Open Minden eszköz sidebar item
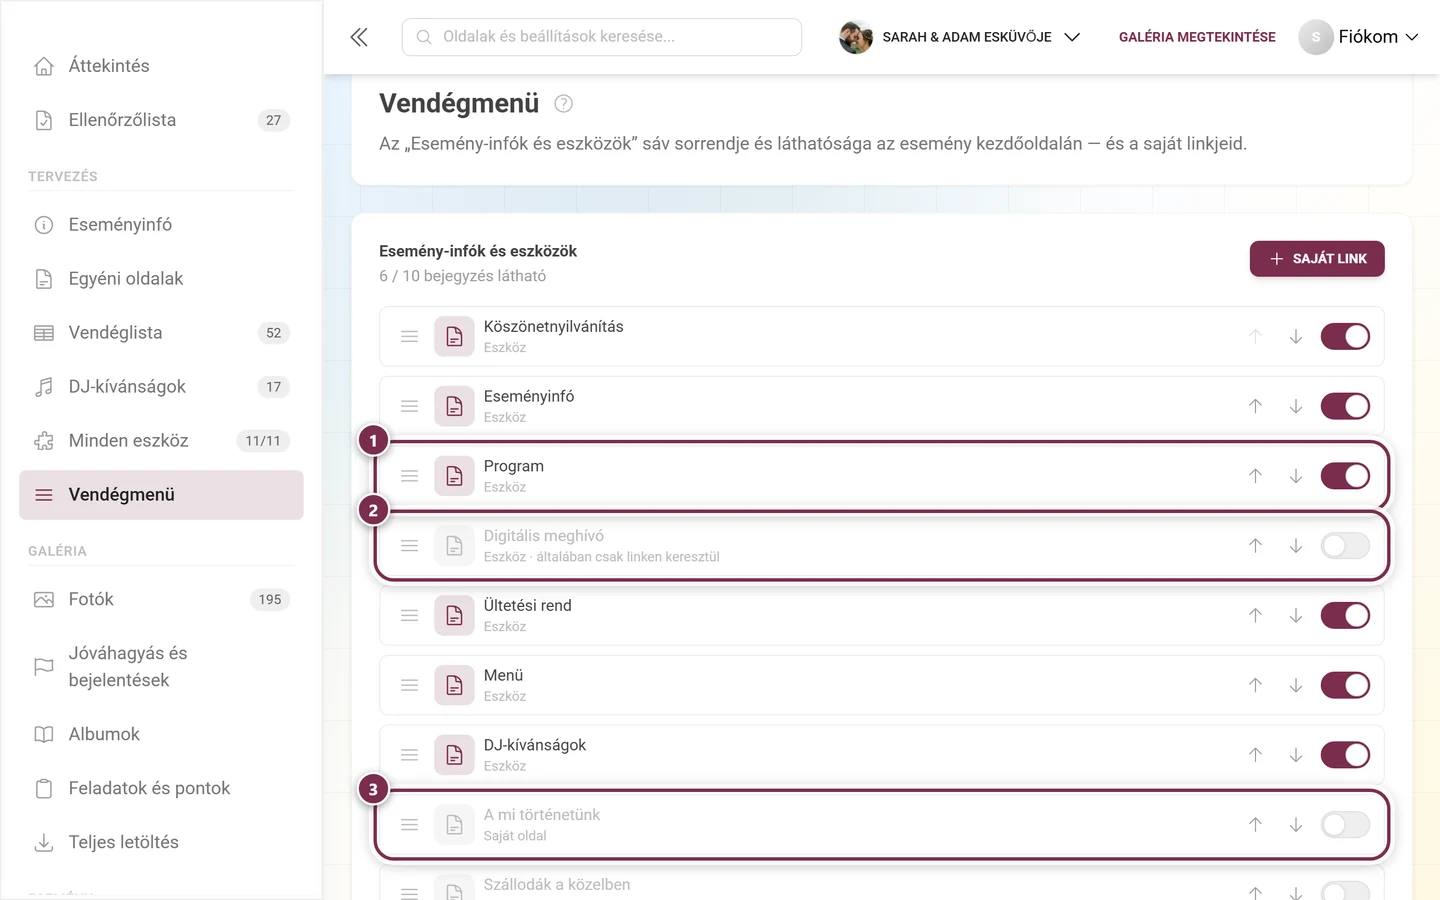 [x=161, y=441]
